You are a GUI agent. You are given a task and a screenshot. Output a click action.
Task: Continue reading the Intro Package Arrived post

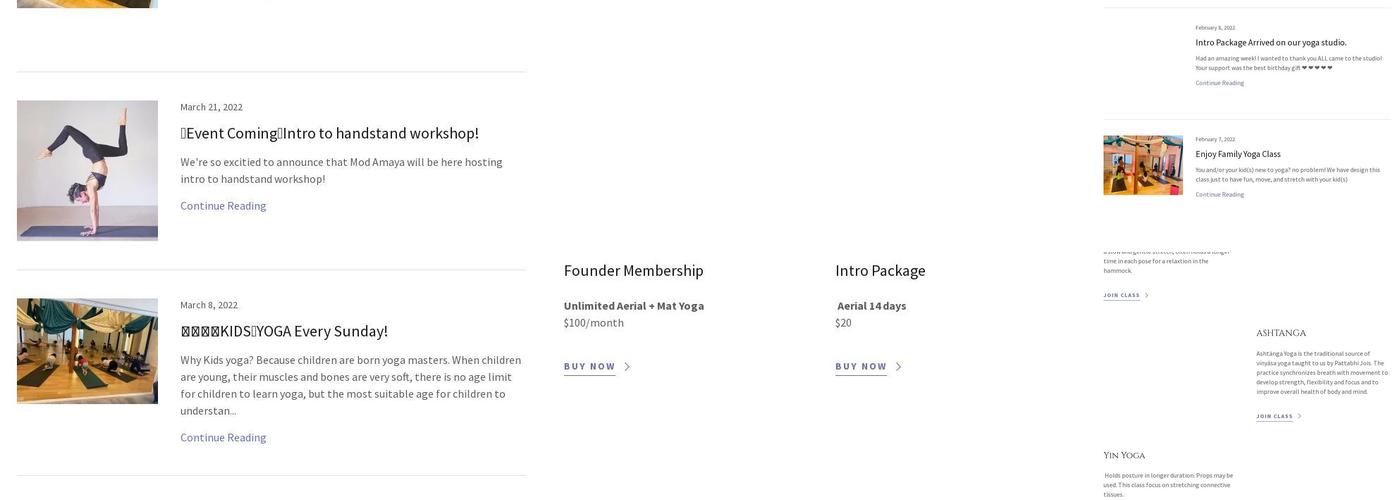(1219, 83)
